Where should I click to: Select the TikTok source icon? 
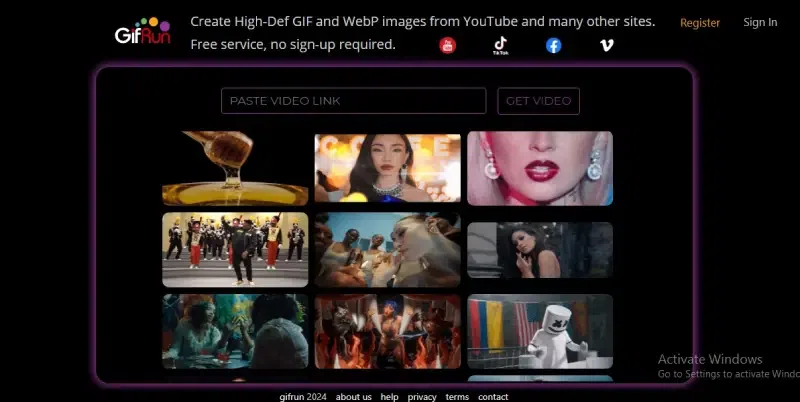point(501,45)
